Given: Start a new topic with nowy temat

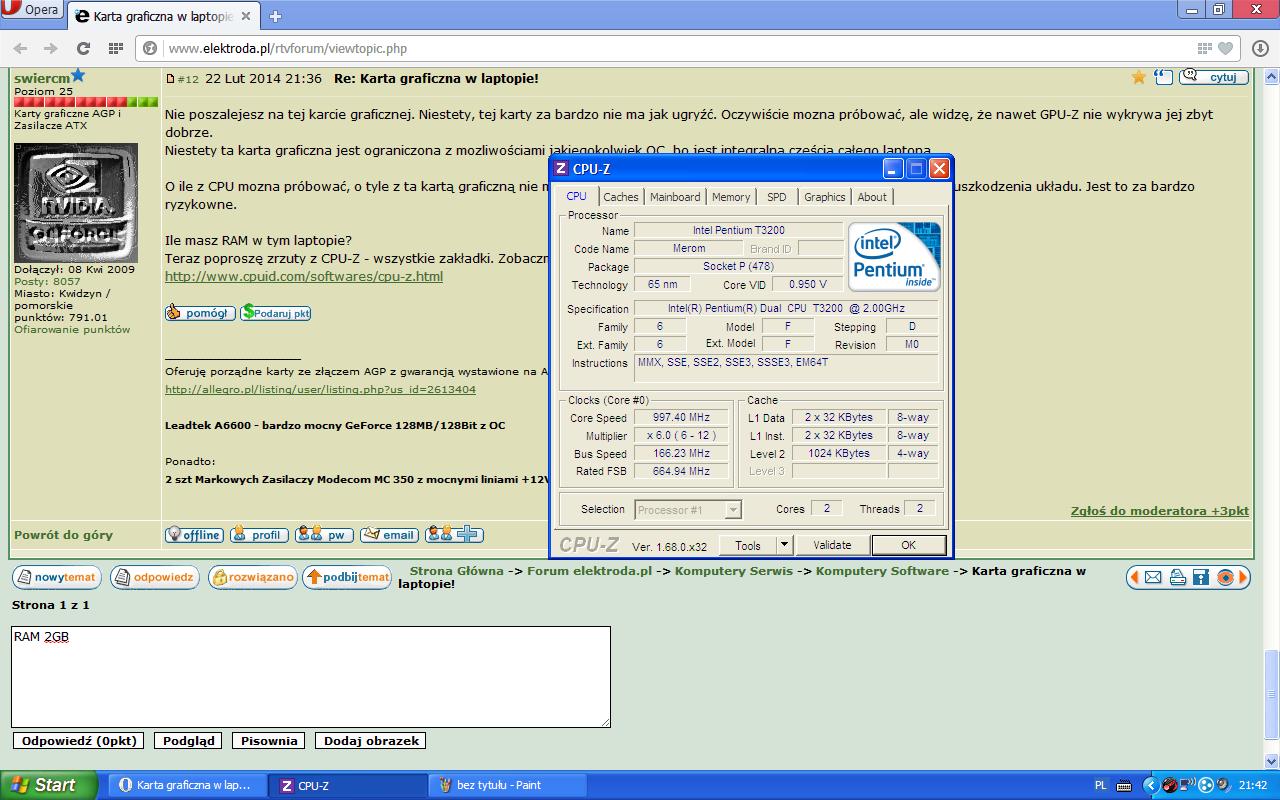Looking at the screenshot, I should 57,577.
